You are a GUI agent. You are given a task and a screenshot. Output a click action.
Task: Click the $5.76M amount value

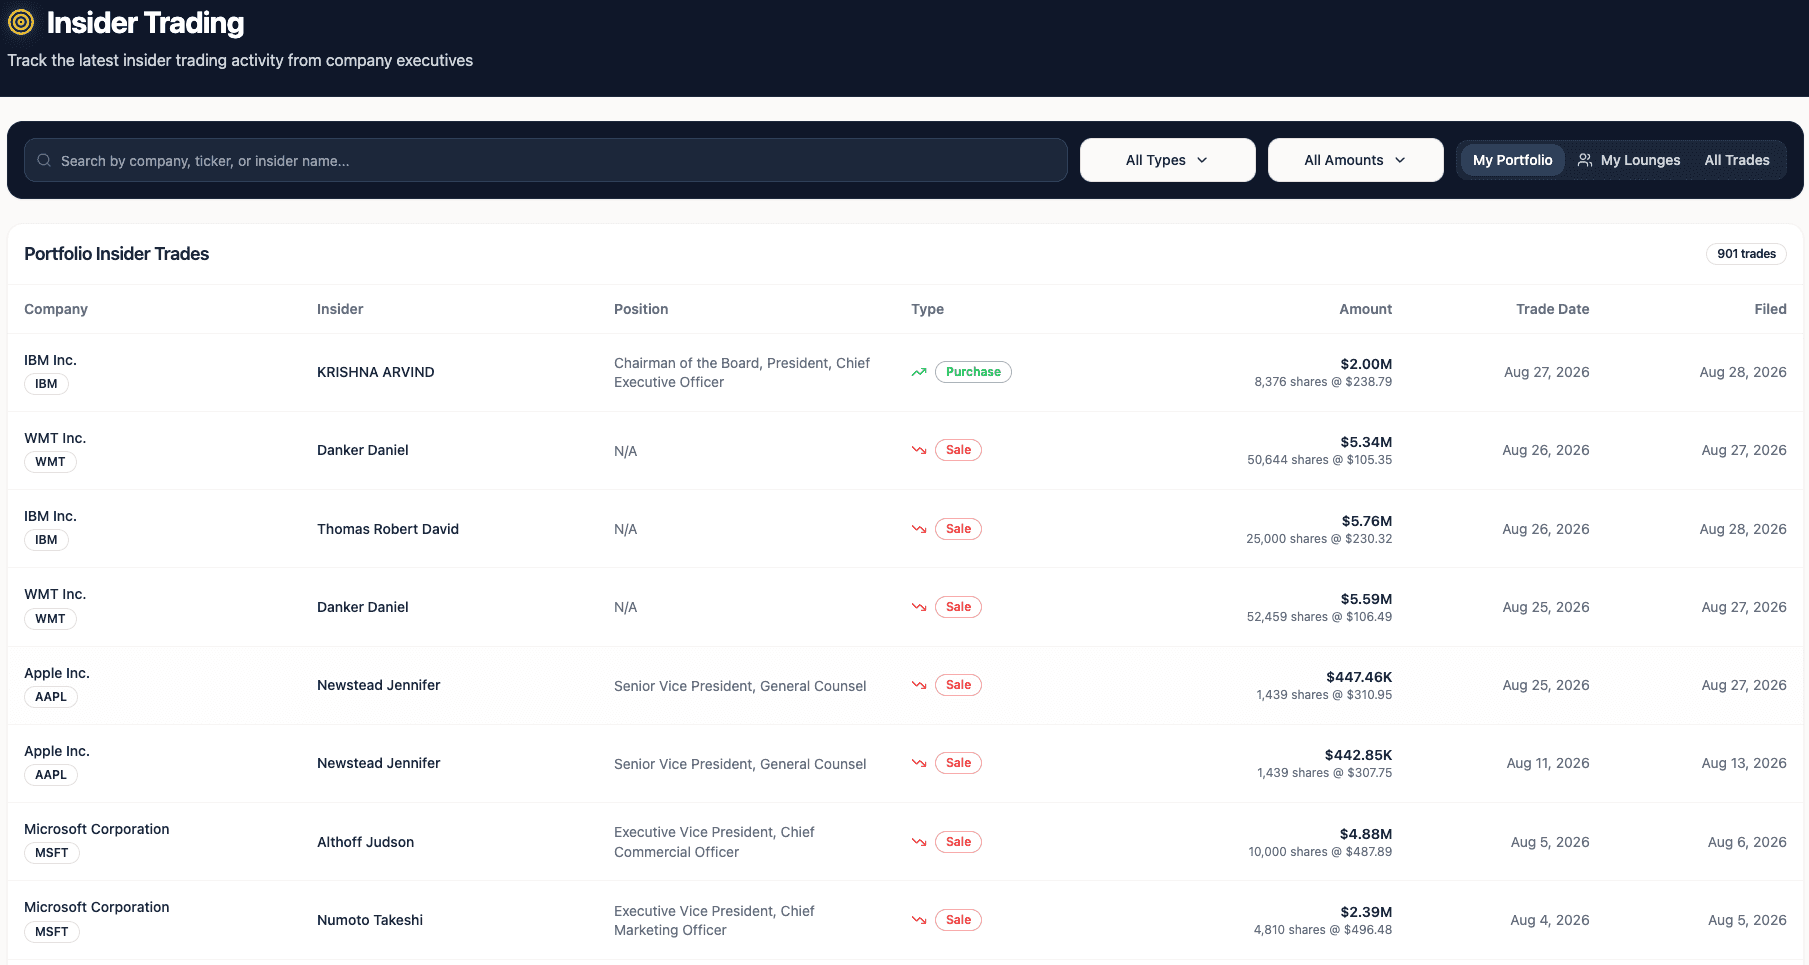pos(1367,521)
